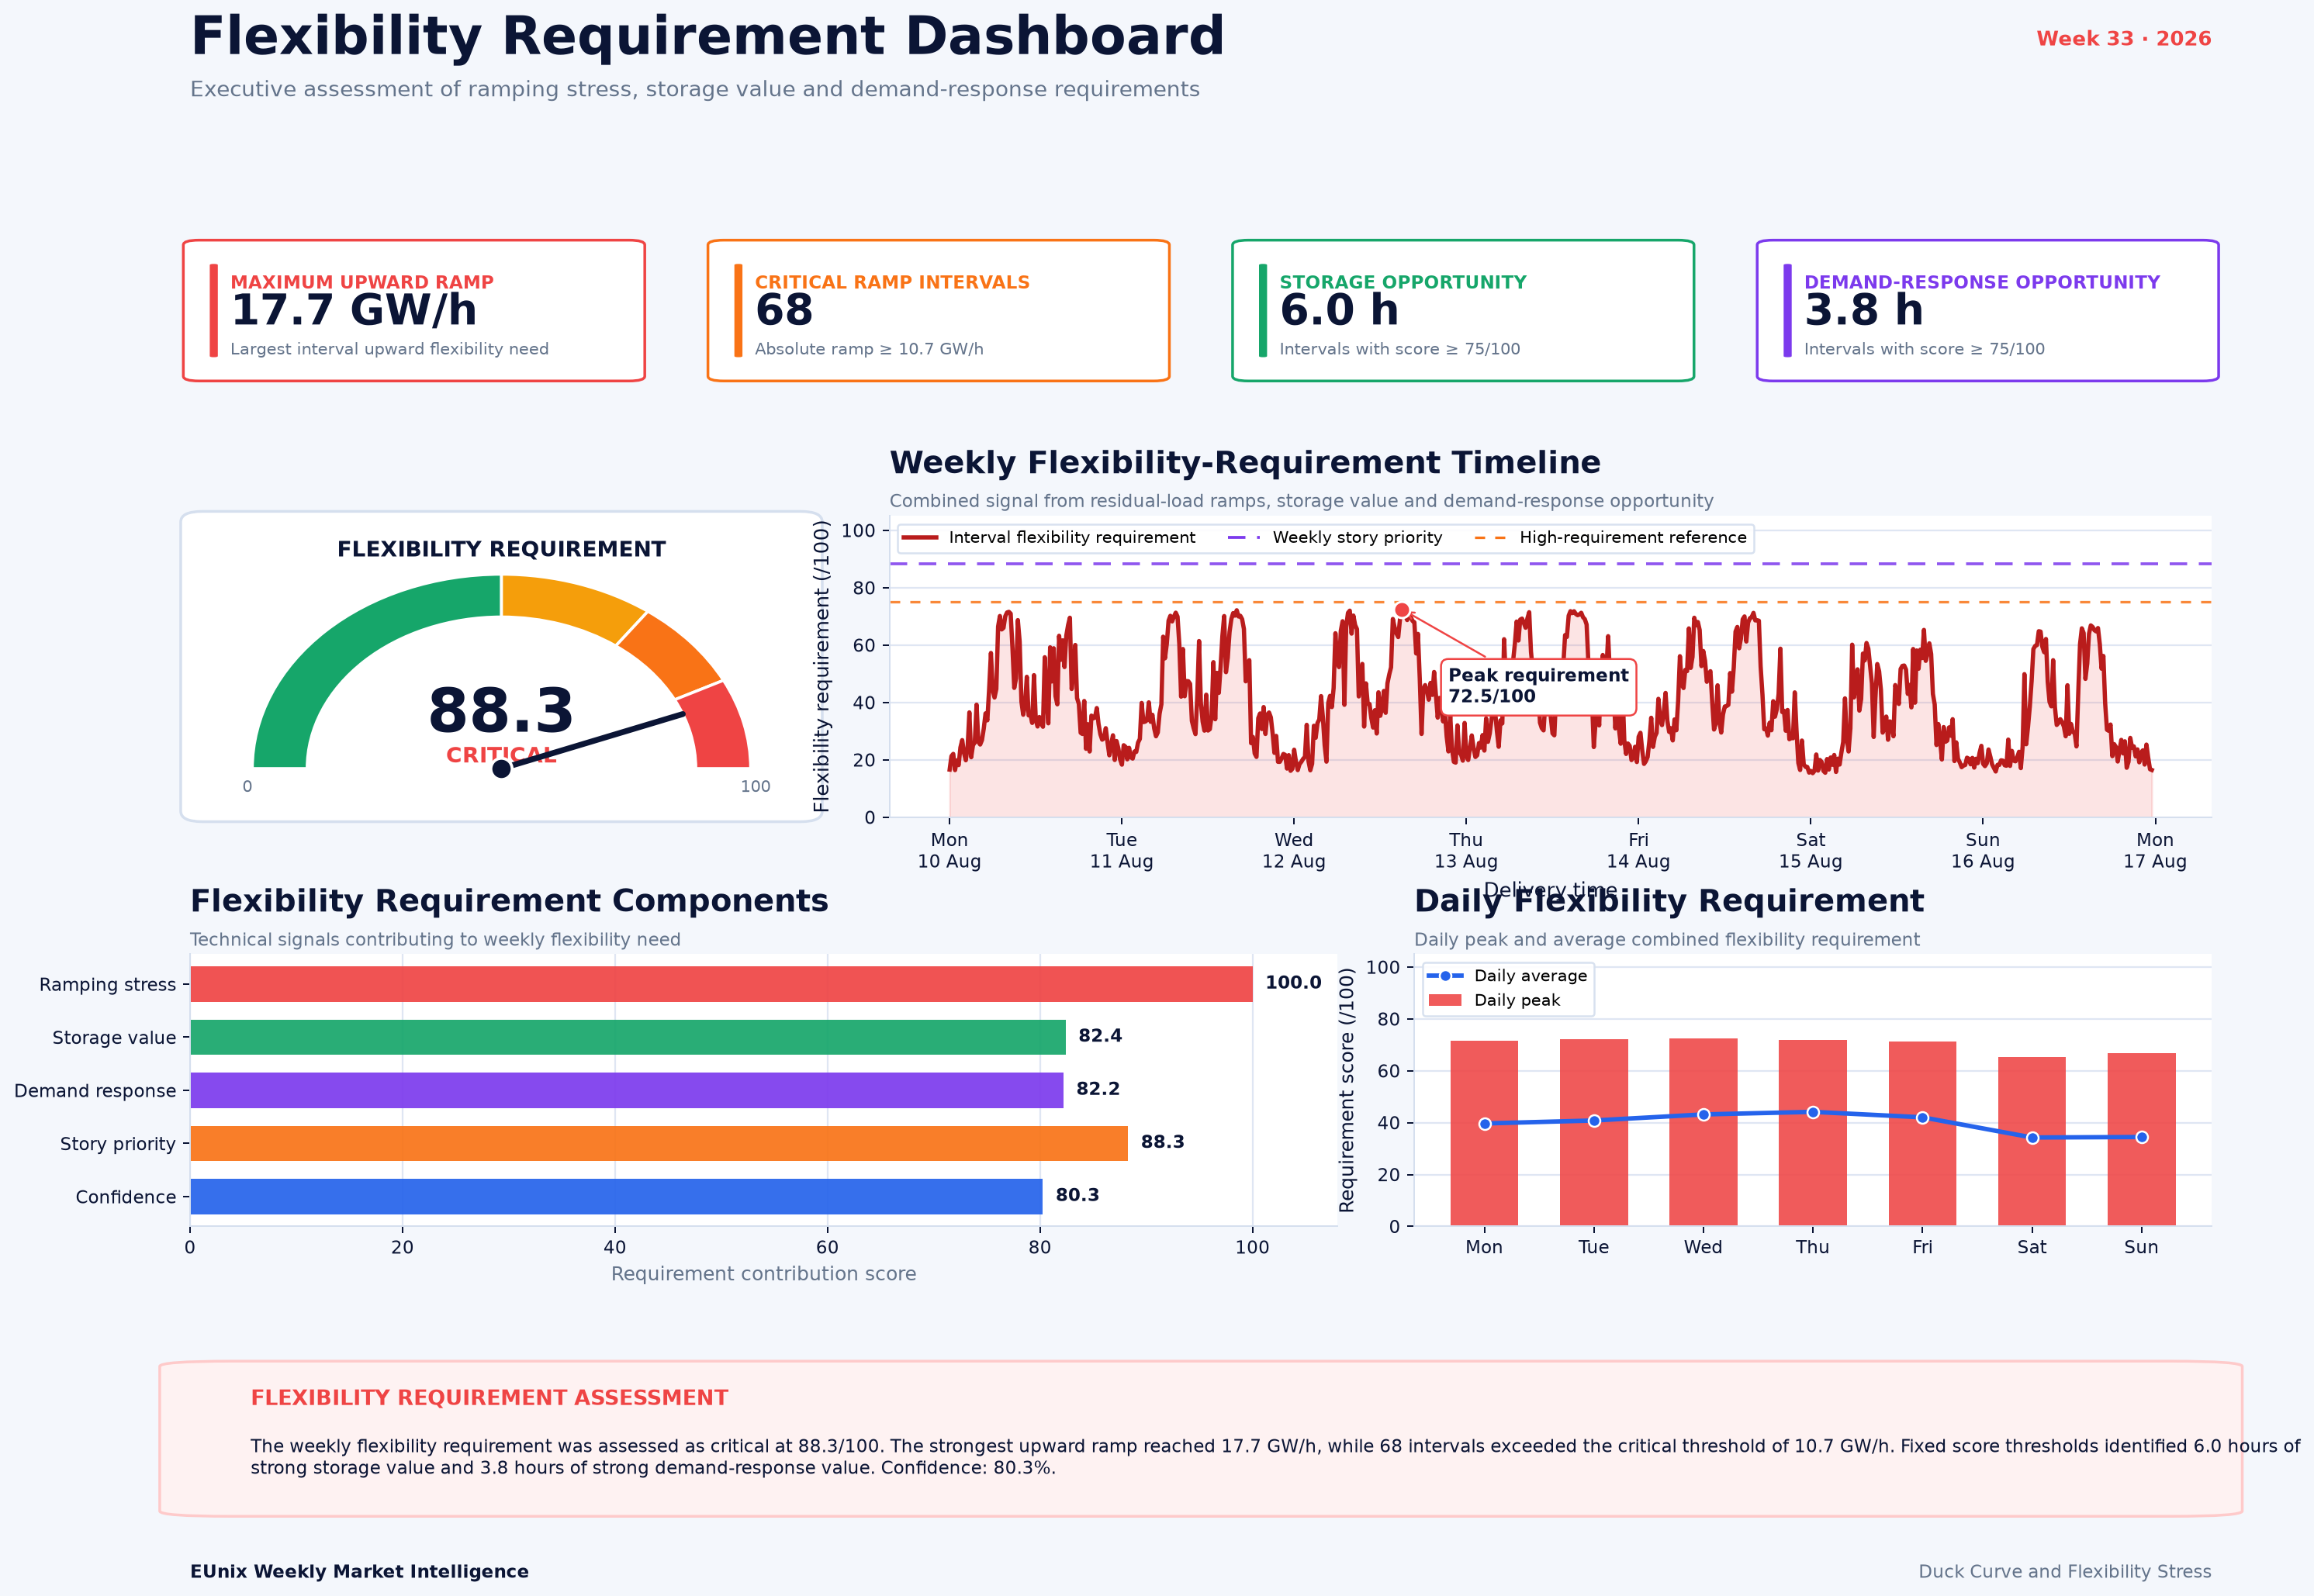This screenshot has width=2314, height=1596.
Task: Click 'Duck Curve and Flexibility Stress' footer text
Action: click(2065, 1572)
